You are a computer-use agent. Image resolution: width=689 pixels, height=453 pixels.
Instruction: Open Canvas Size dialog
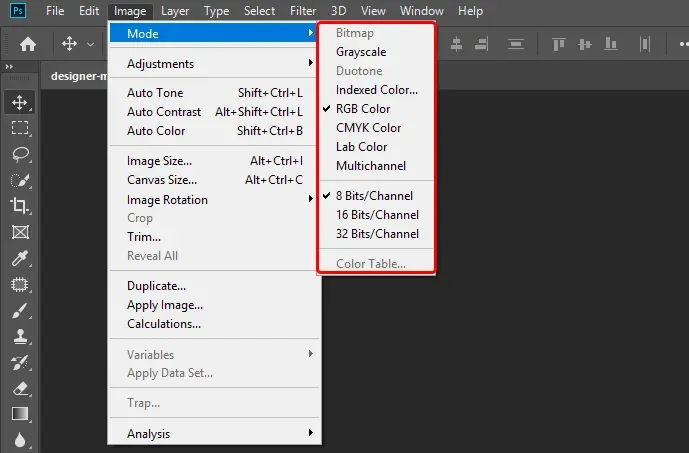(213, 180)
